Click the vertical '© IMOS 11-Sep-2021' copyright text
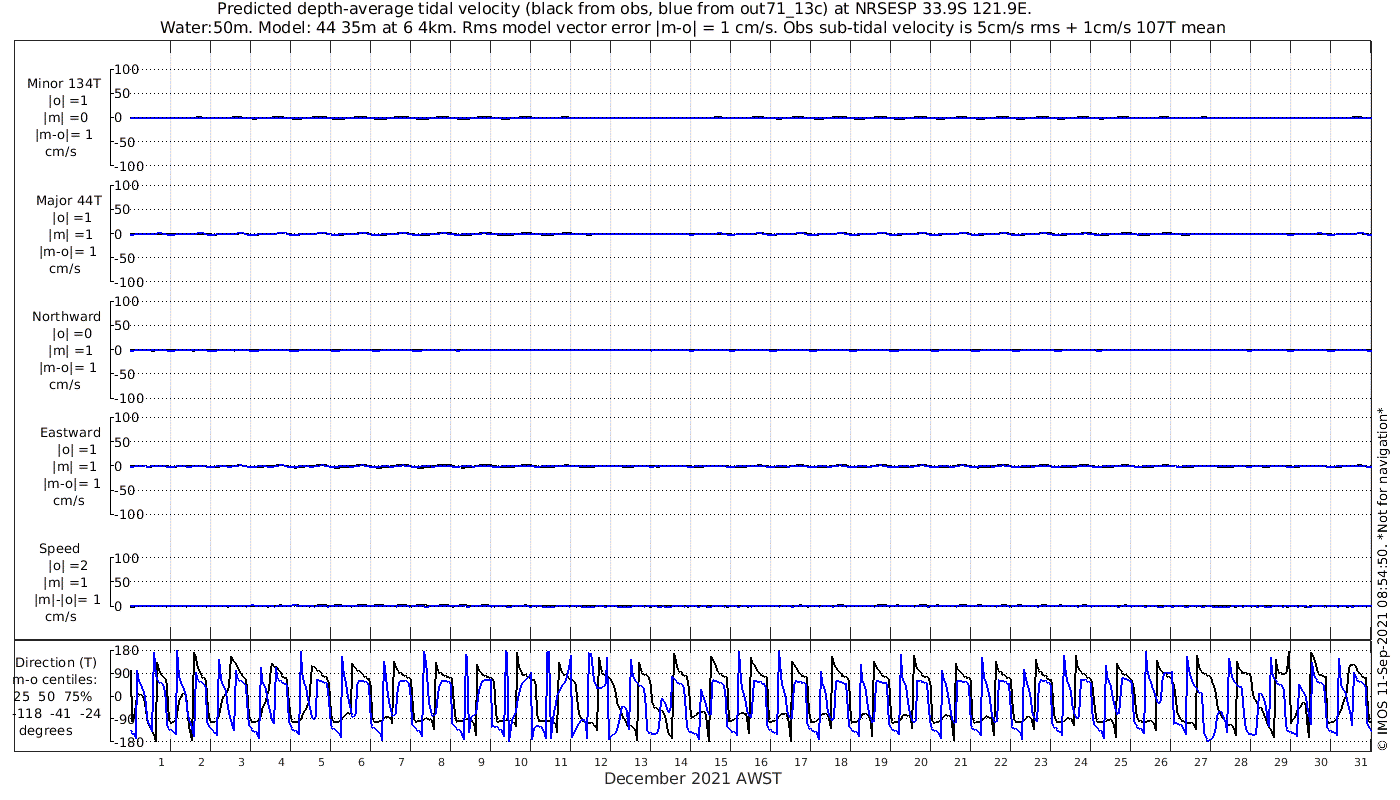Image resolution: width=1400 pixels, height=800 pixels. tap(1383, 578)
